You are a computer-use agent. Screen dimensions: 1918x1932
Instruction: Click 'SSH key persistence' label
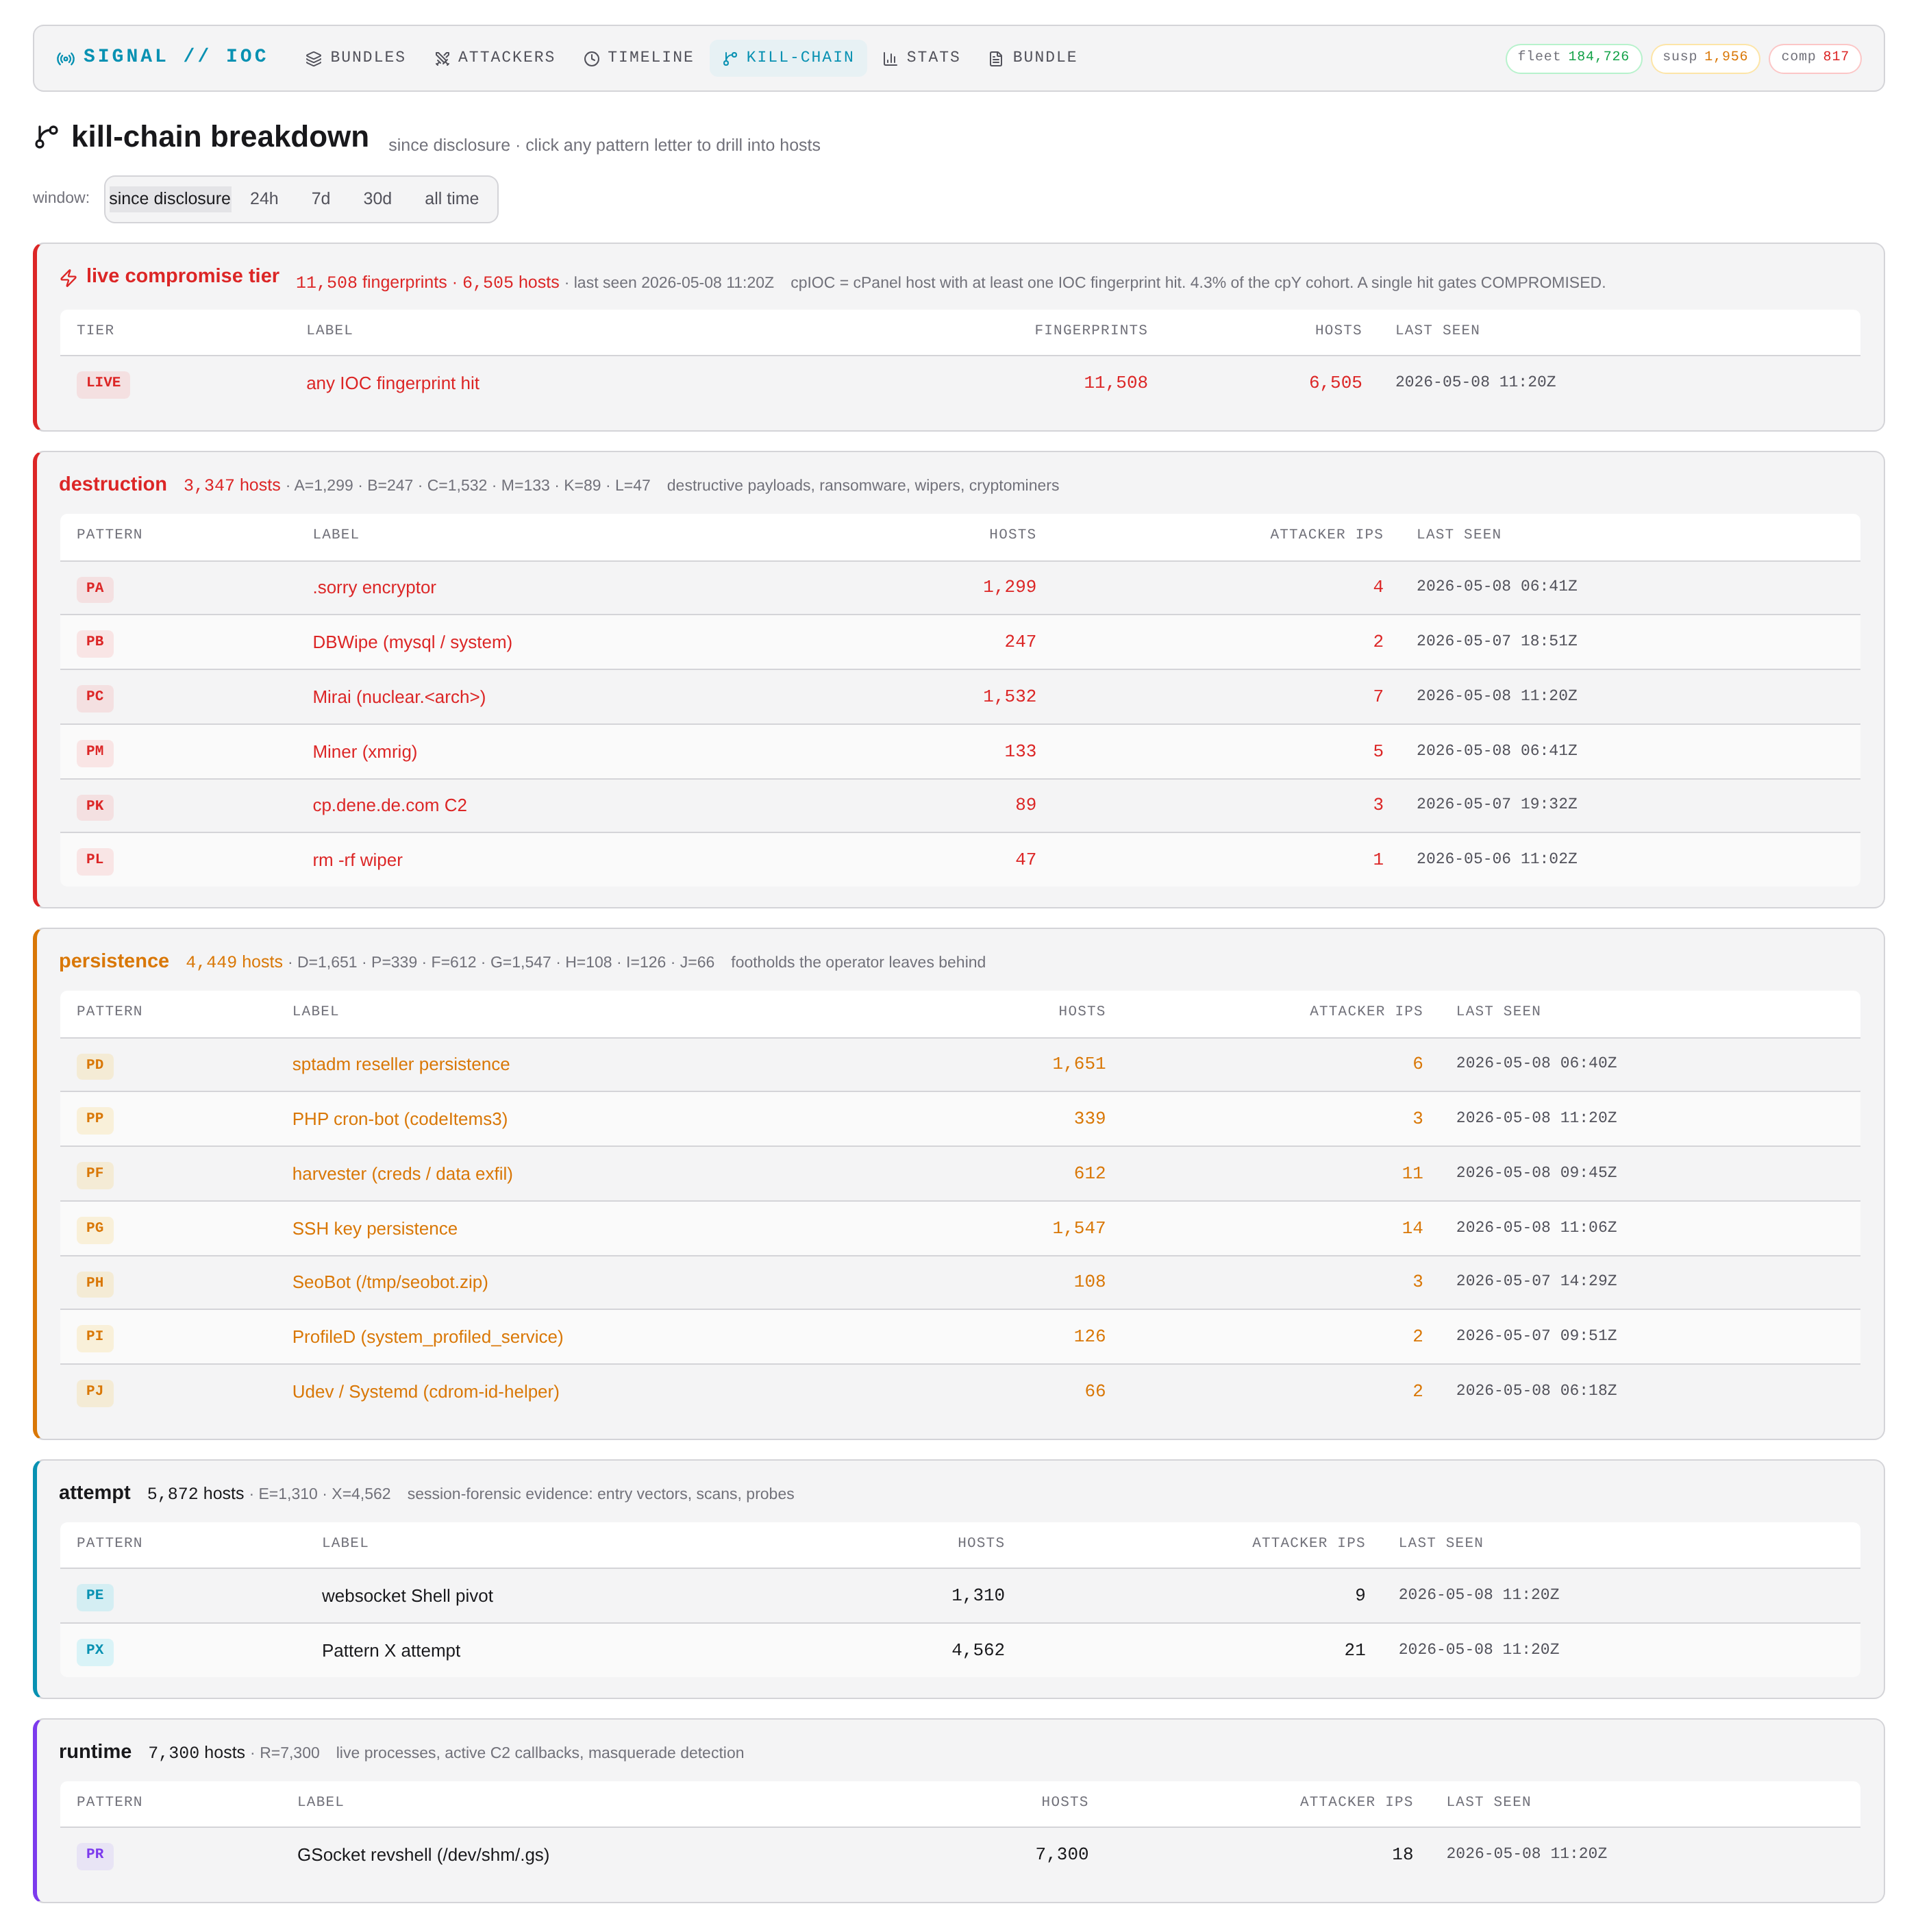pyautogui.click(x=375, y=1230)
